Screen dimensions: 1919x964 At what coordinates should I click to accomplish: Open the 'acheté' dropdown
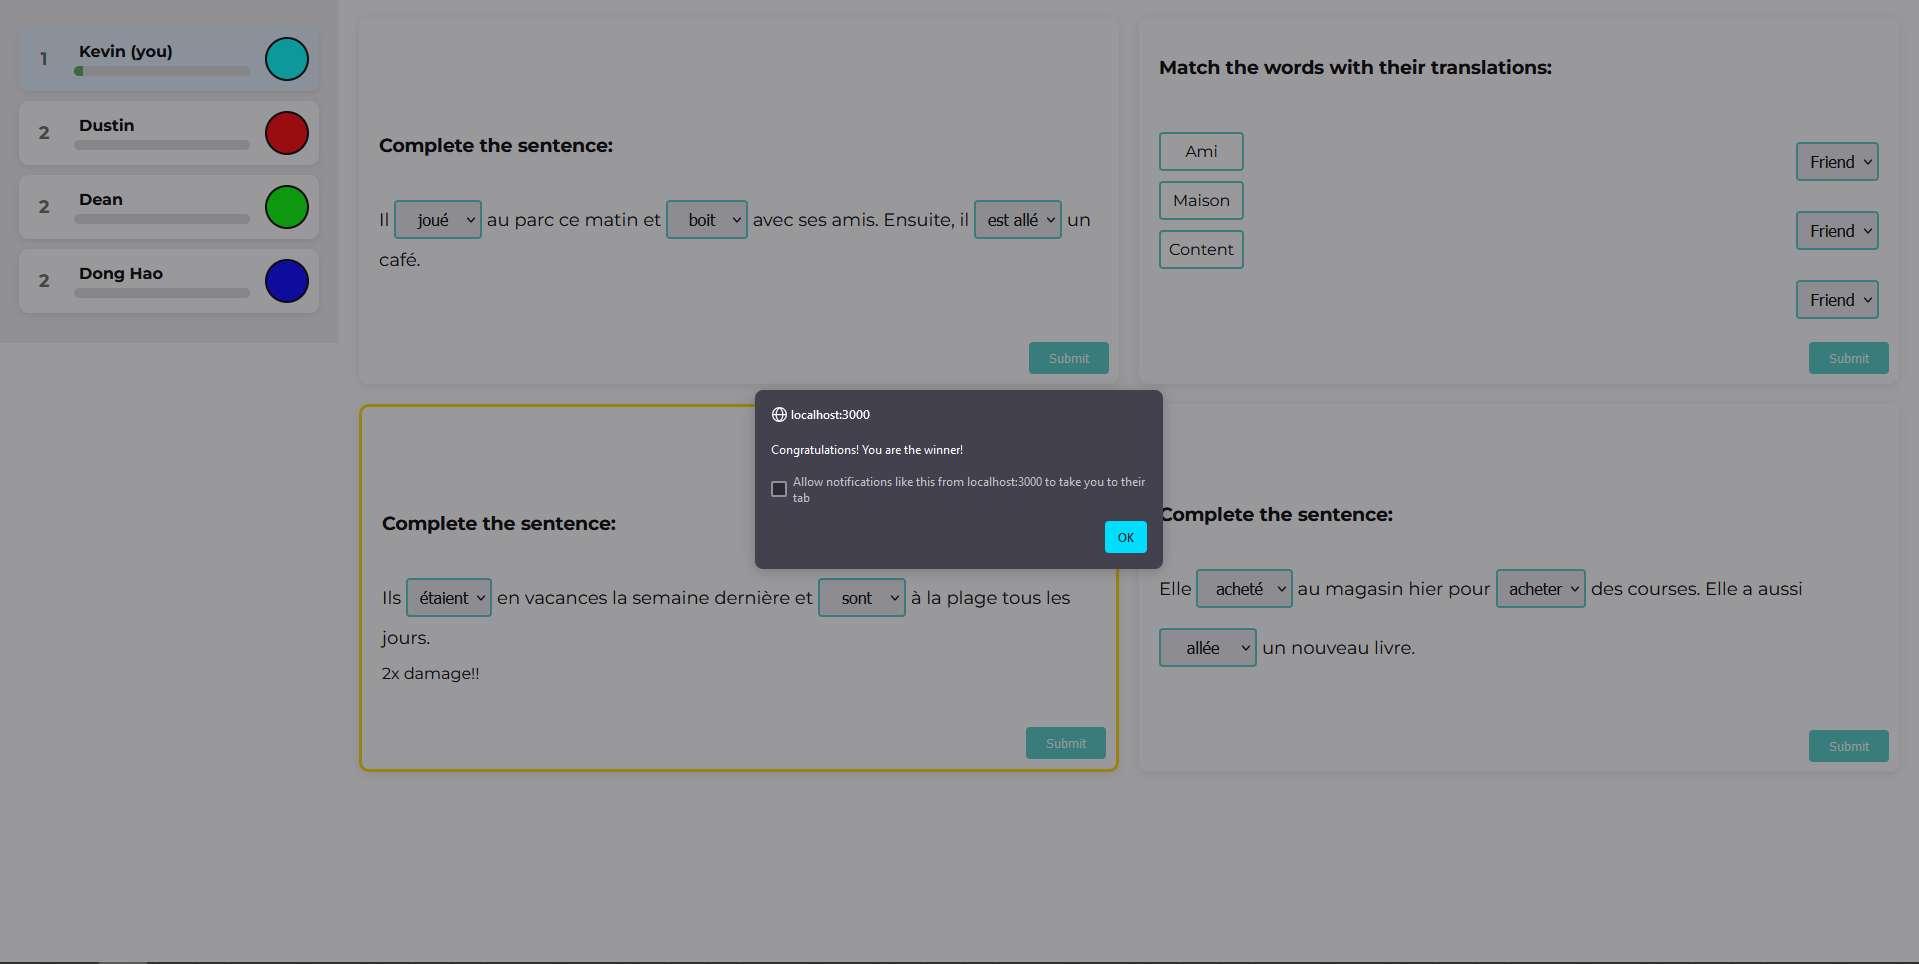[x=1245, y=589]
